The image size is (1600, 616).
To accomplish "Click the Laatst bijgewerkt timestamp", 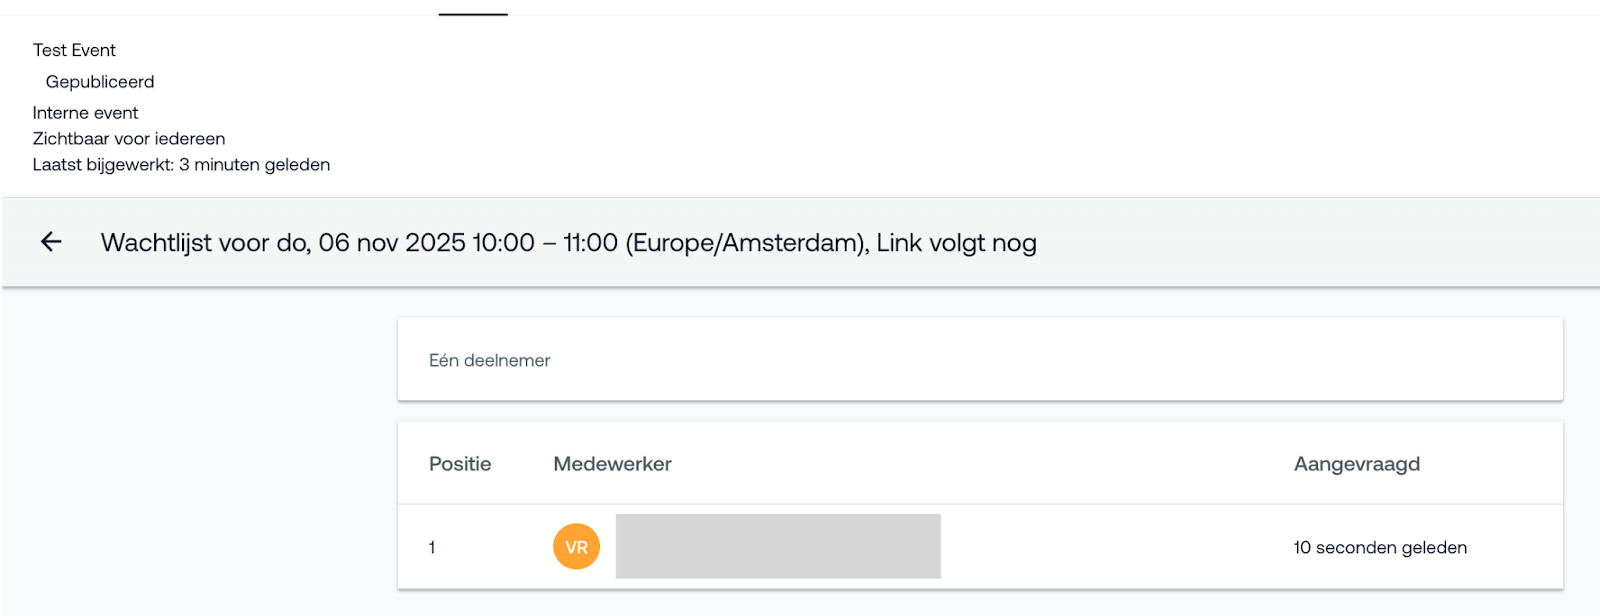I will tap(181, 165).
